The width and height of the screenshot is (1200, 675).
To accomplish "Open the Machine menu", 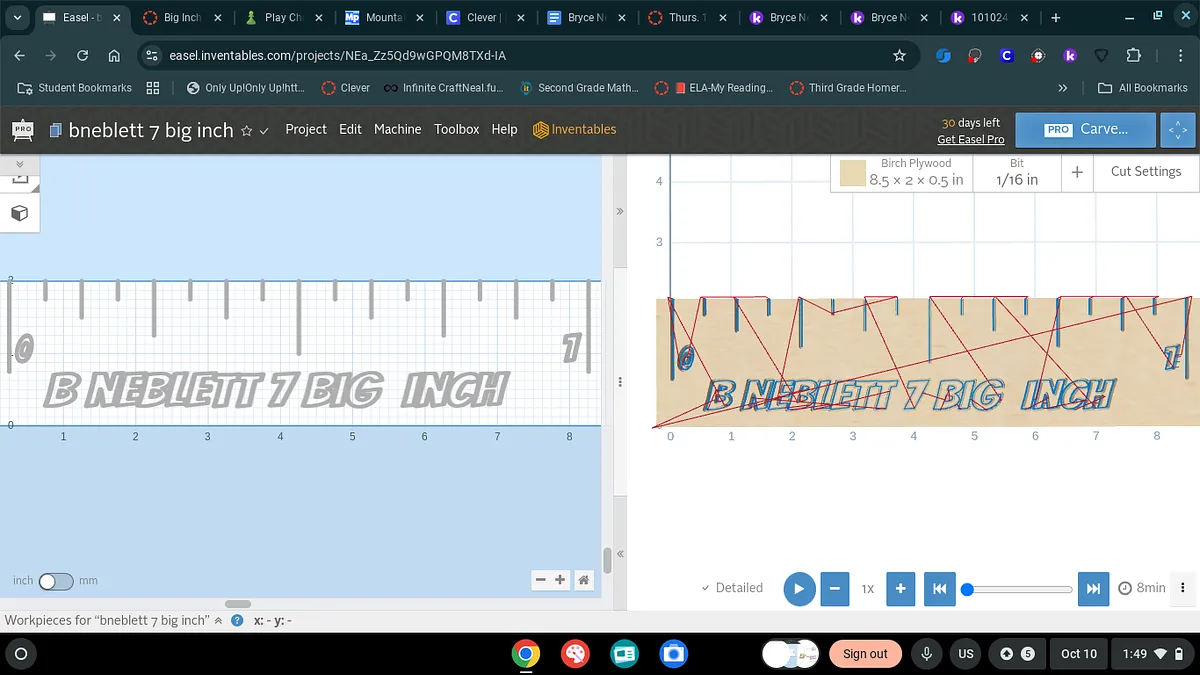I will pyautogui.click(x=397, y=129).
